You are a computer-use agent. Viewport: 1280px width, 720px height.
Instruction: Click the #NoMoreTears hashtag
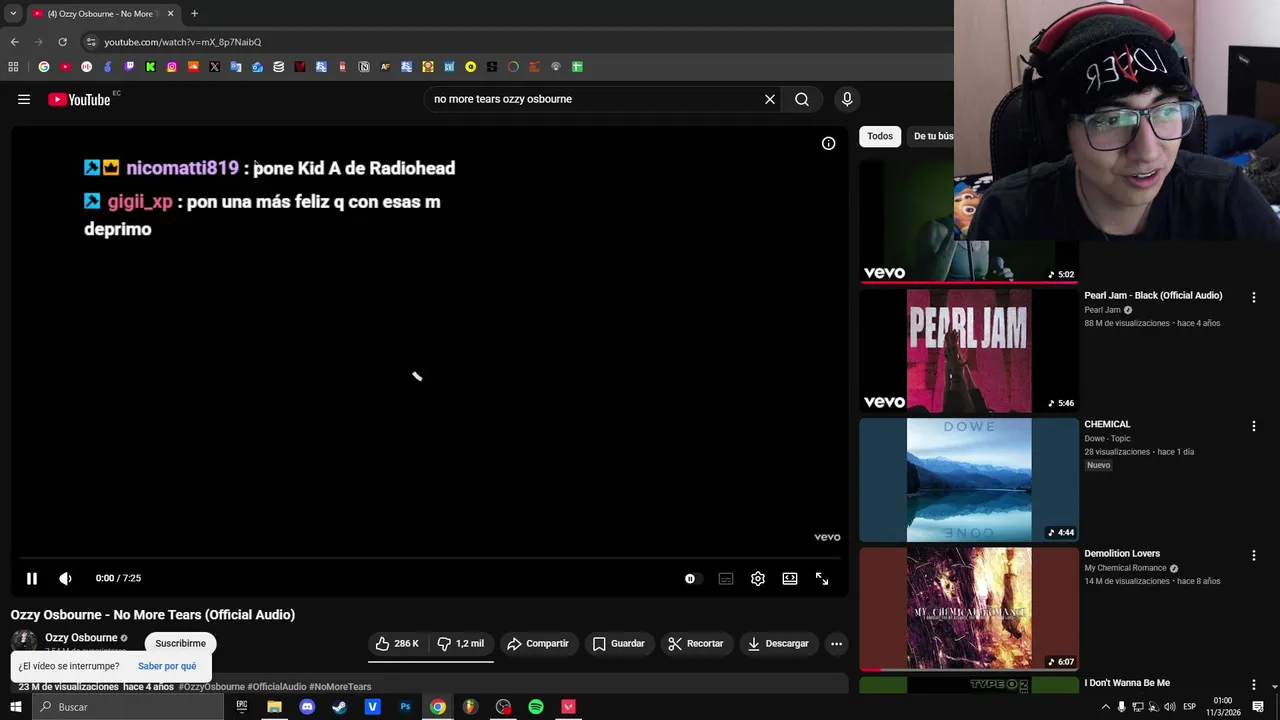tap(340, 687)
